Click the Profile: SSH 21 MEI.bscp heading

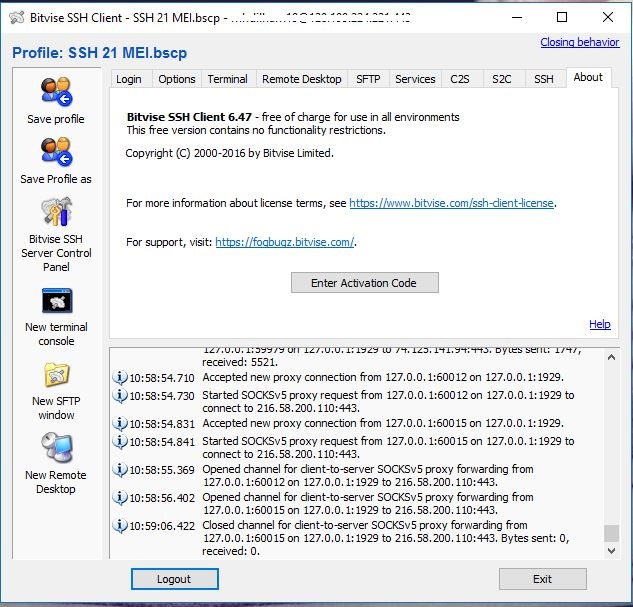tap(99, 53)
